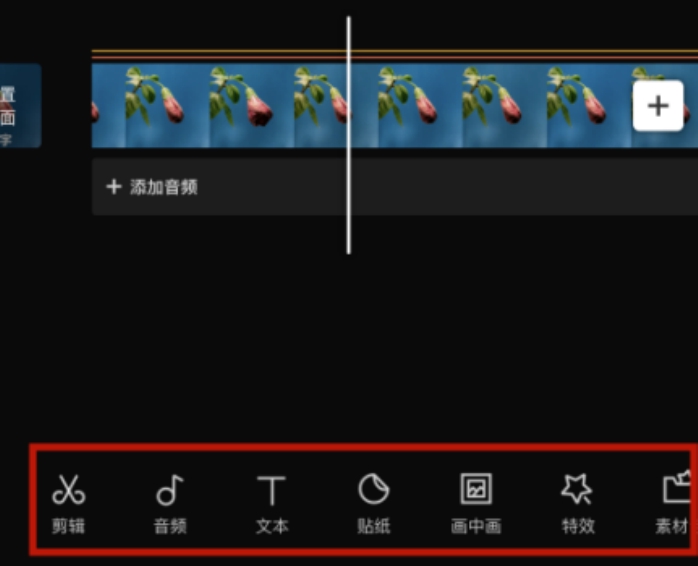This screenshot has width=698, height=566.
Task: Select the flower frame right of playhead
Action: (x=420, y=106)
